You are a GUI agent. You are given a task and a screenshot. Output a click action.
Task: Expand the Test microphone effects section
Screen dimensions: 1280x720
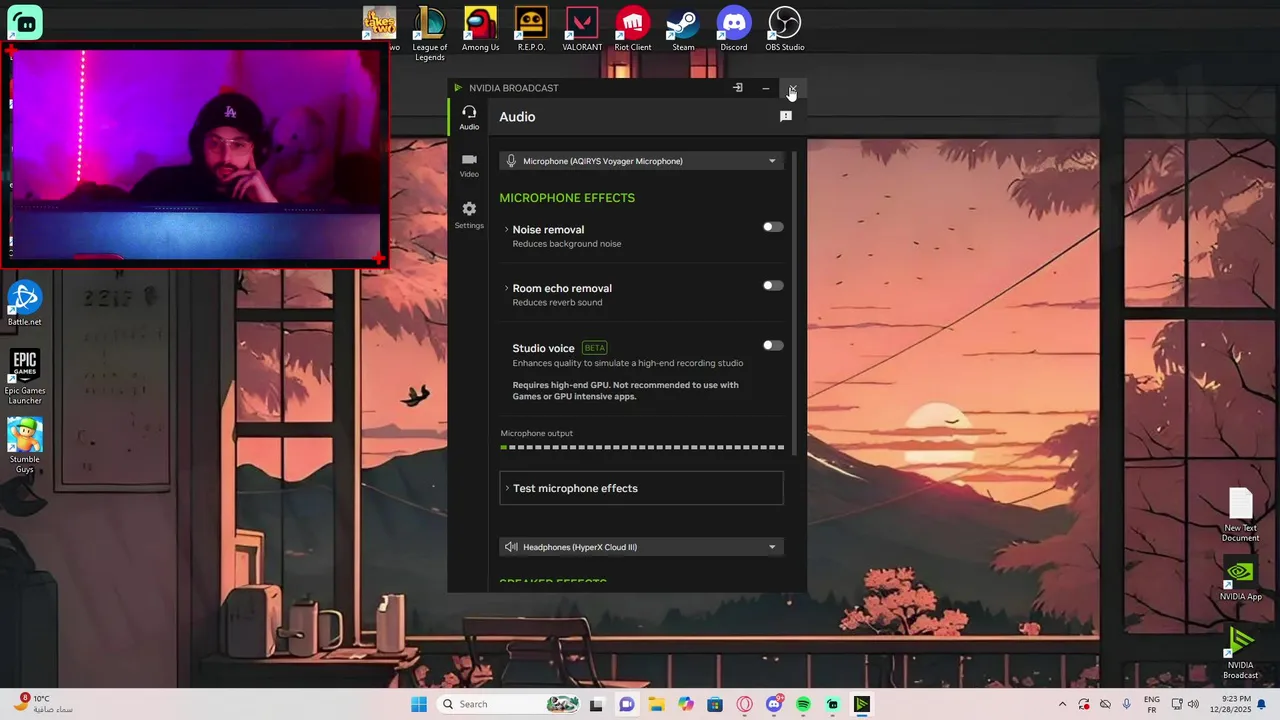641,488
